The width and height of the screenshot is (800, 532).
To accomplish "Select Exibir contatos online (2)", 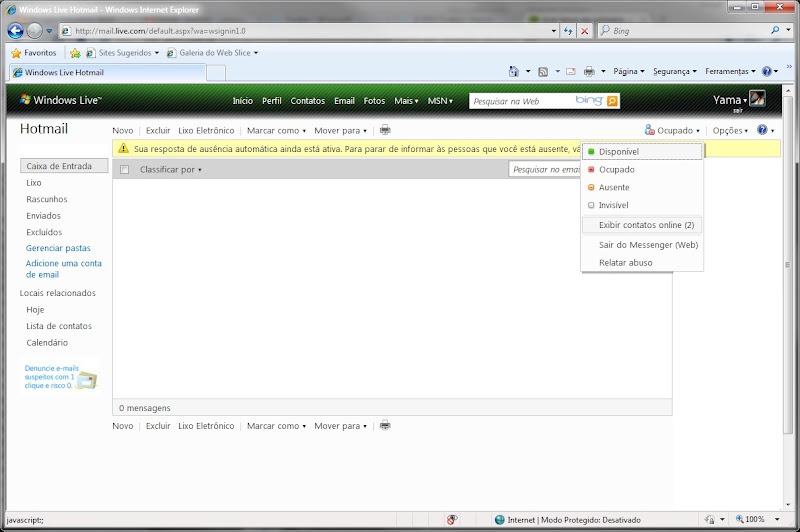I will click(642, 225).
